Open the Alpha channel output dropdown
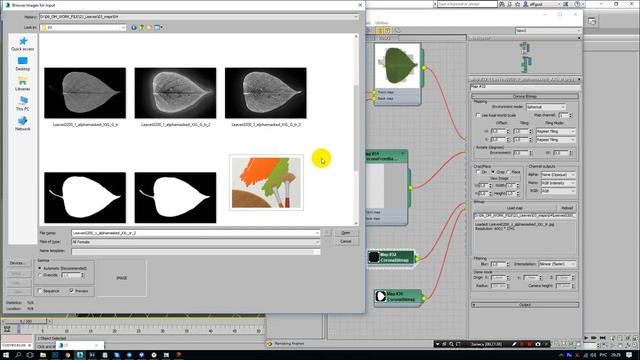This screenshot has height=360, width=640. pos(558,175)
